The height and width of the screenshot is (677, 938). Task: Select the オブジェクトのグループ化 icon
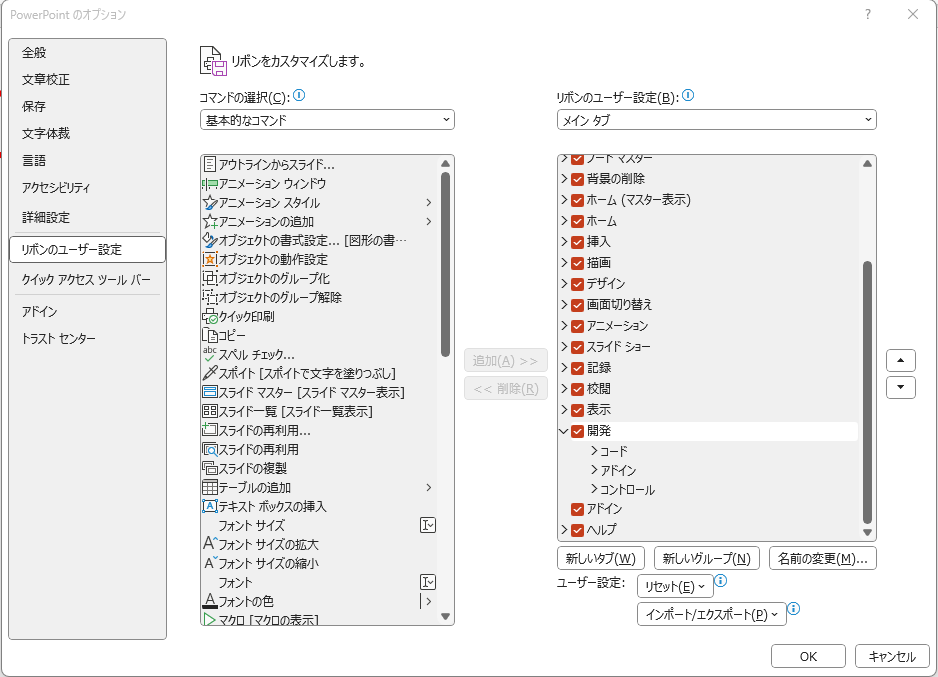click(x=210, y=278)
